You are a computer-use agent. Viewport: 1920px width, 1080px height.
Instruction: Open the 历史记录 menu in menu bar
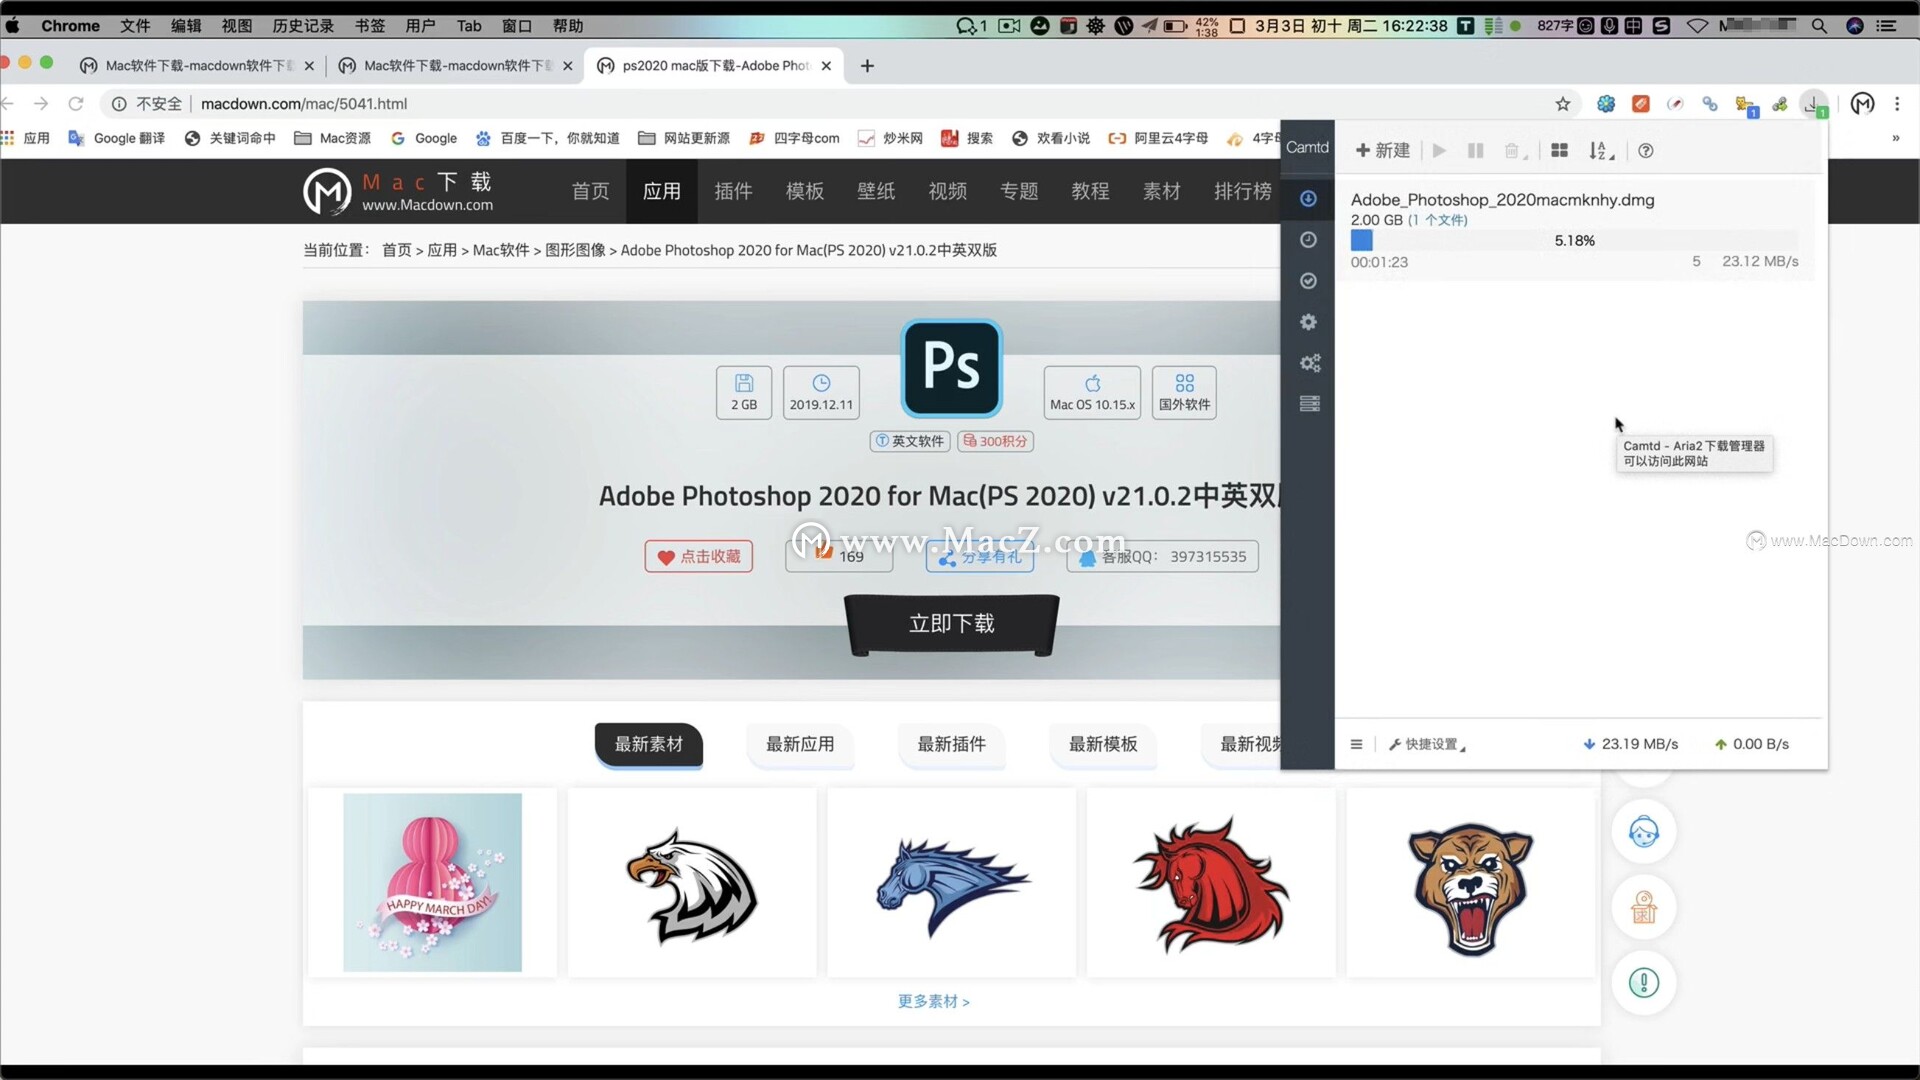(303, 26)
